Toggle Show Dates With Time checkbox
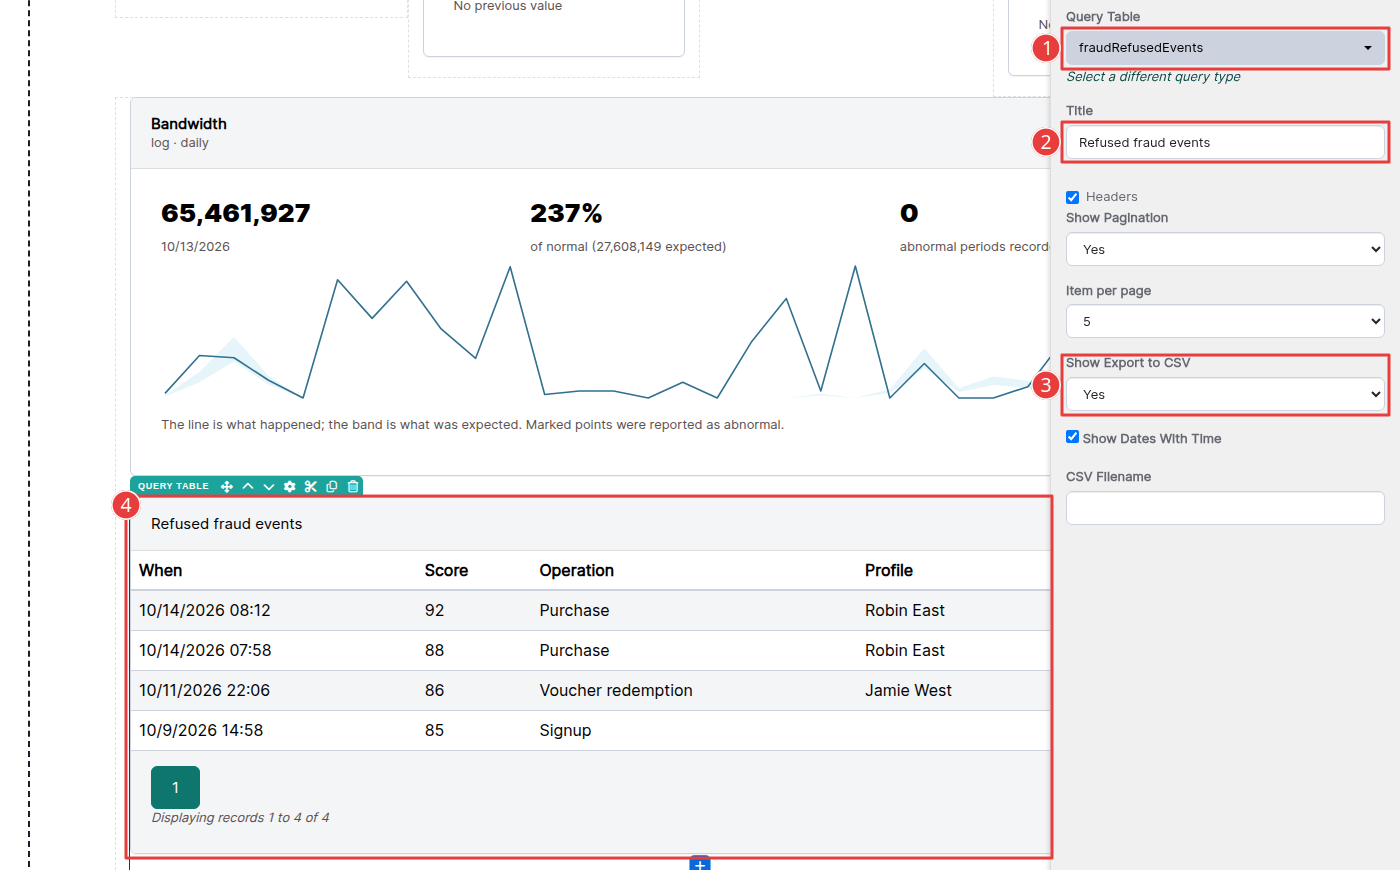This screenshot has width=1400, height=870. coord(1072,437)
